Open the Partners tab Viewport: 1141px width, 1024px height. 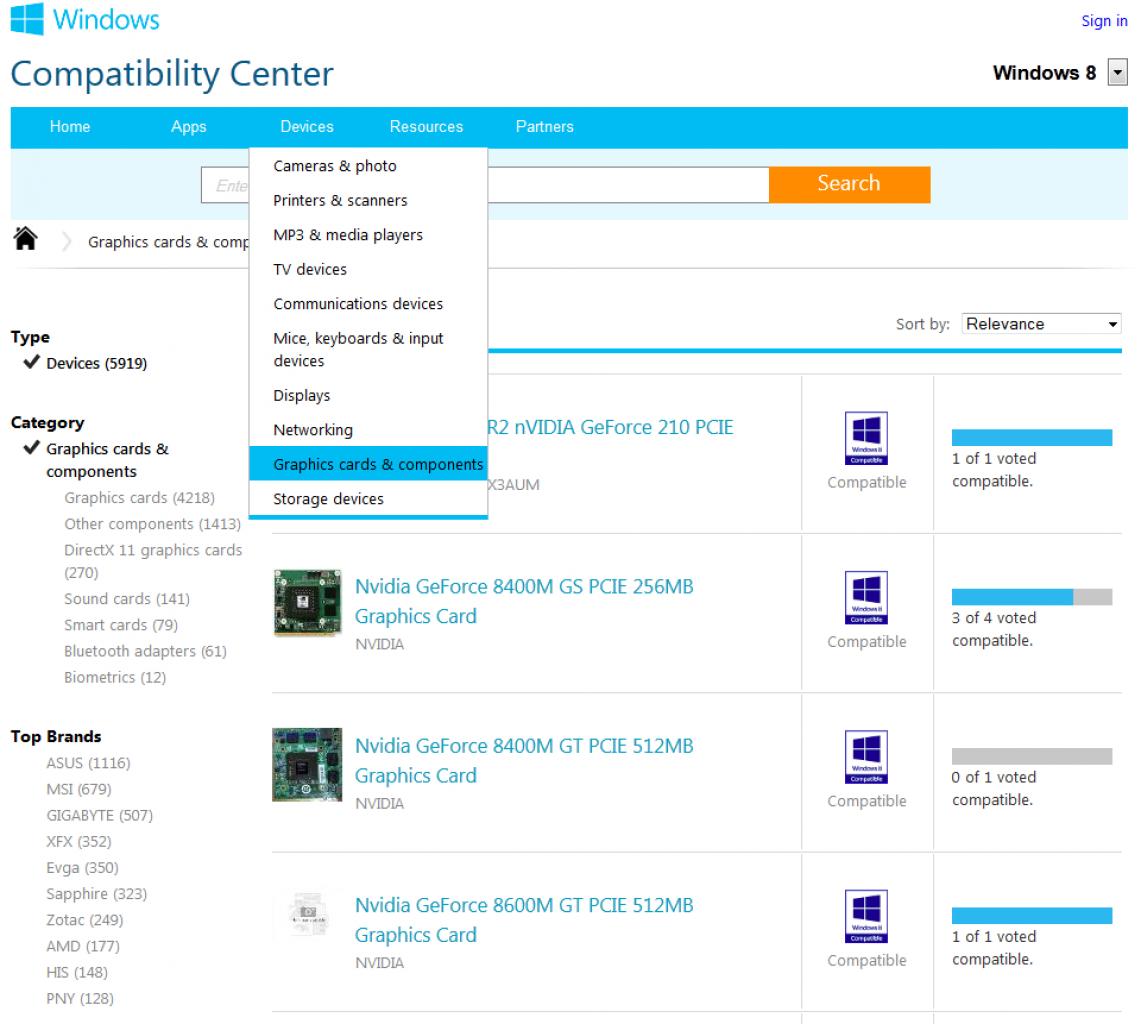544,127
